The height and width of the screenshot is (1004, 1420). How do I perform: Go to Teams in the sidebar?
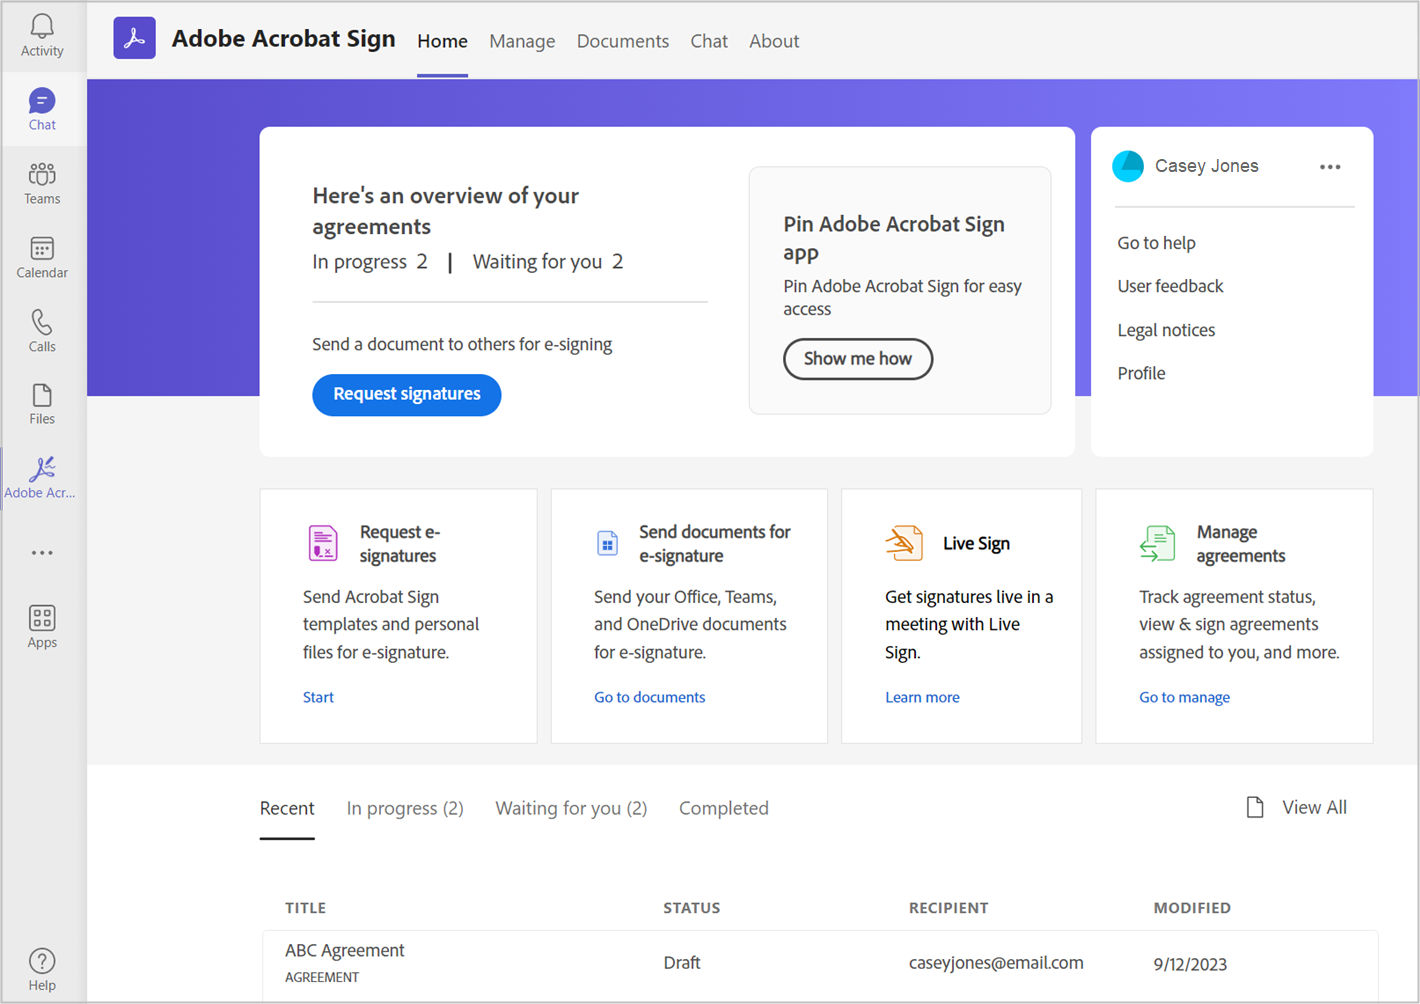point(42,183)
